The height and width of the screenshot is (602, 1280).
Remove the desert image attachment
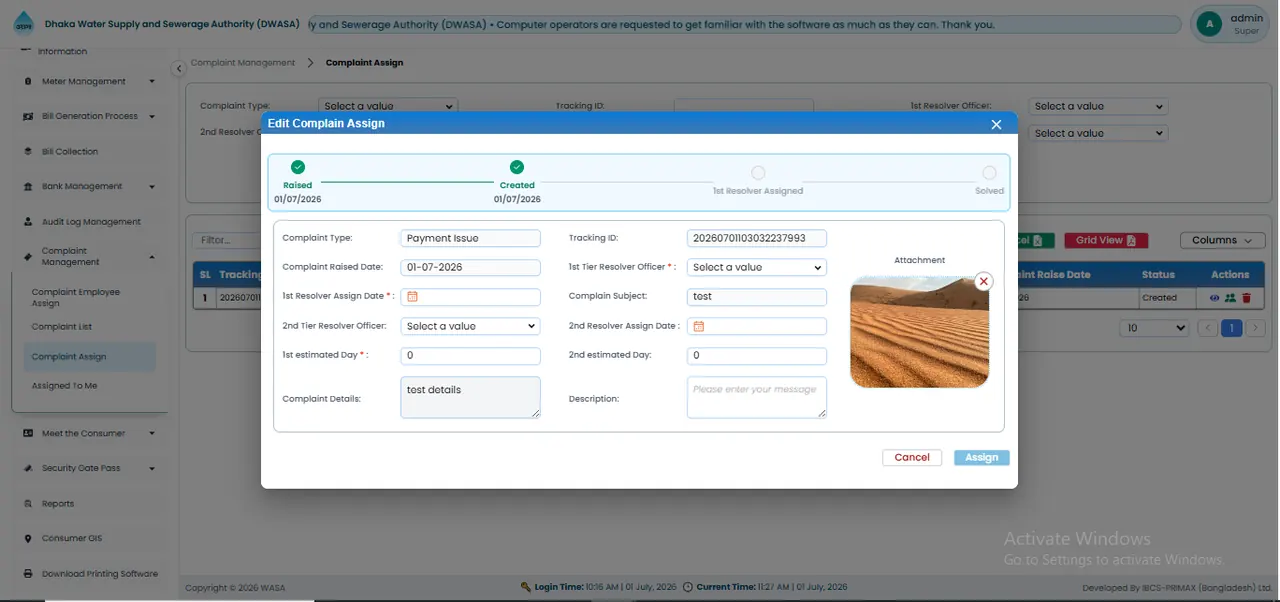click(984, 282)
